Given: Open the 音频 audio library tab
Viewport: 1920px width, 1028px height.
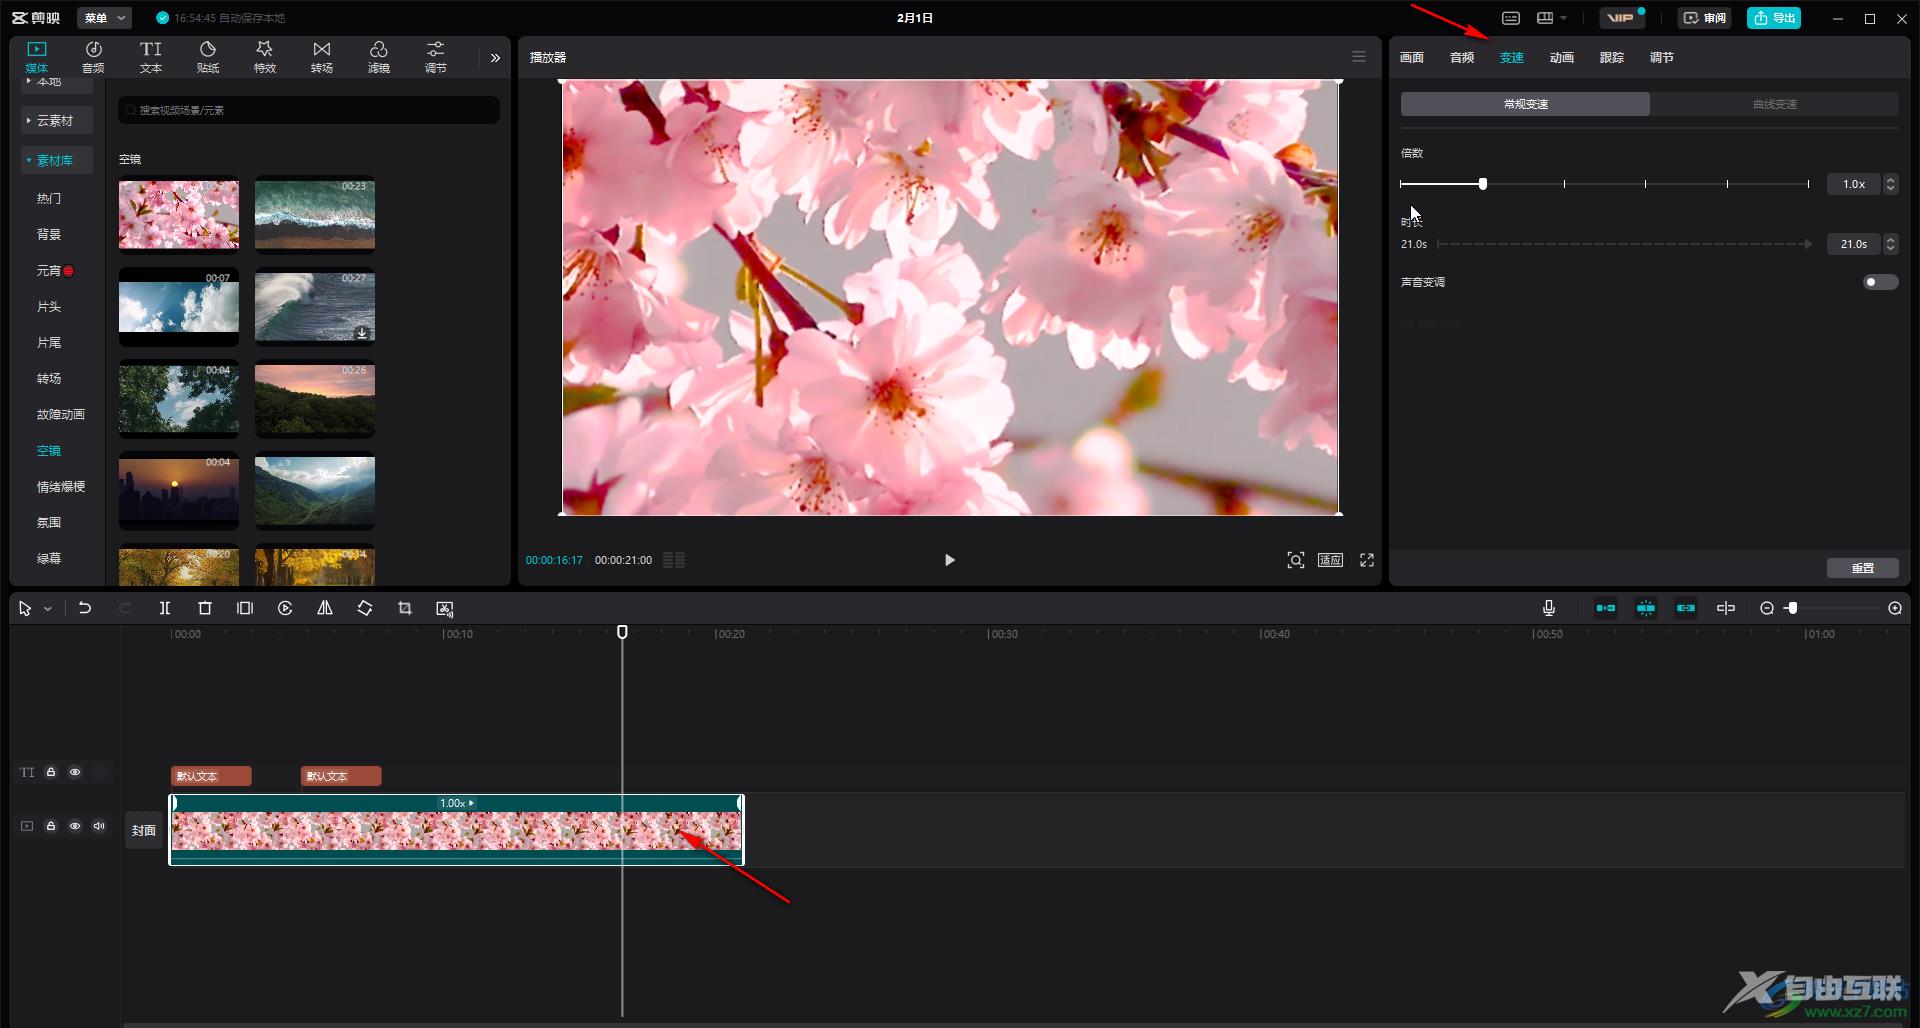Looking at the screenshot, I should (93, 57).
